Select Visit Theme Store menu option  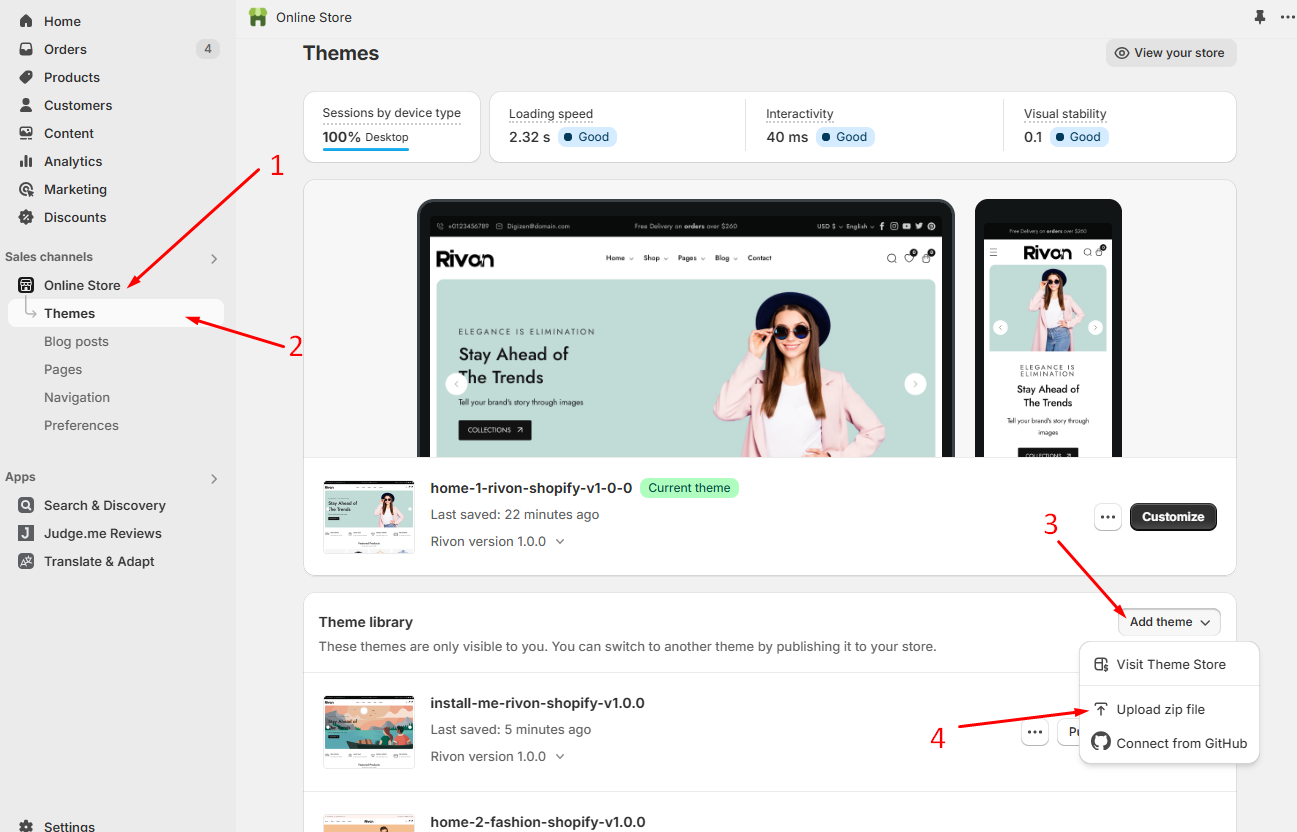(1169, 664)
